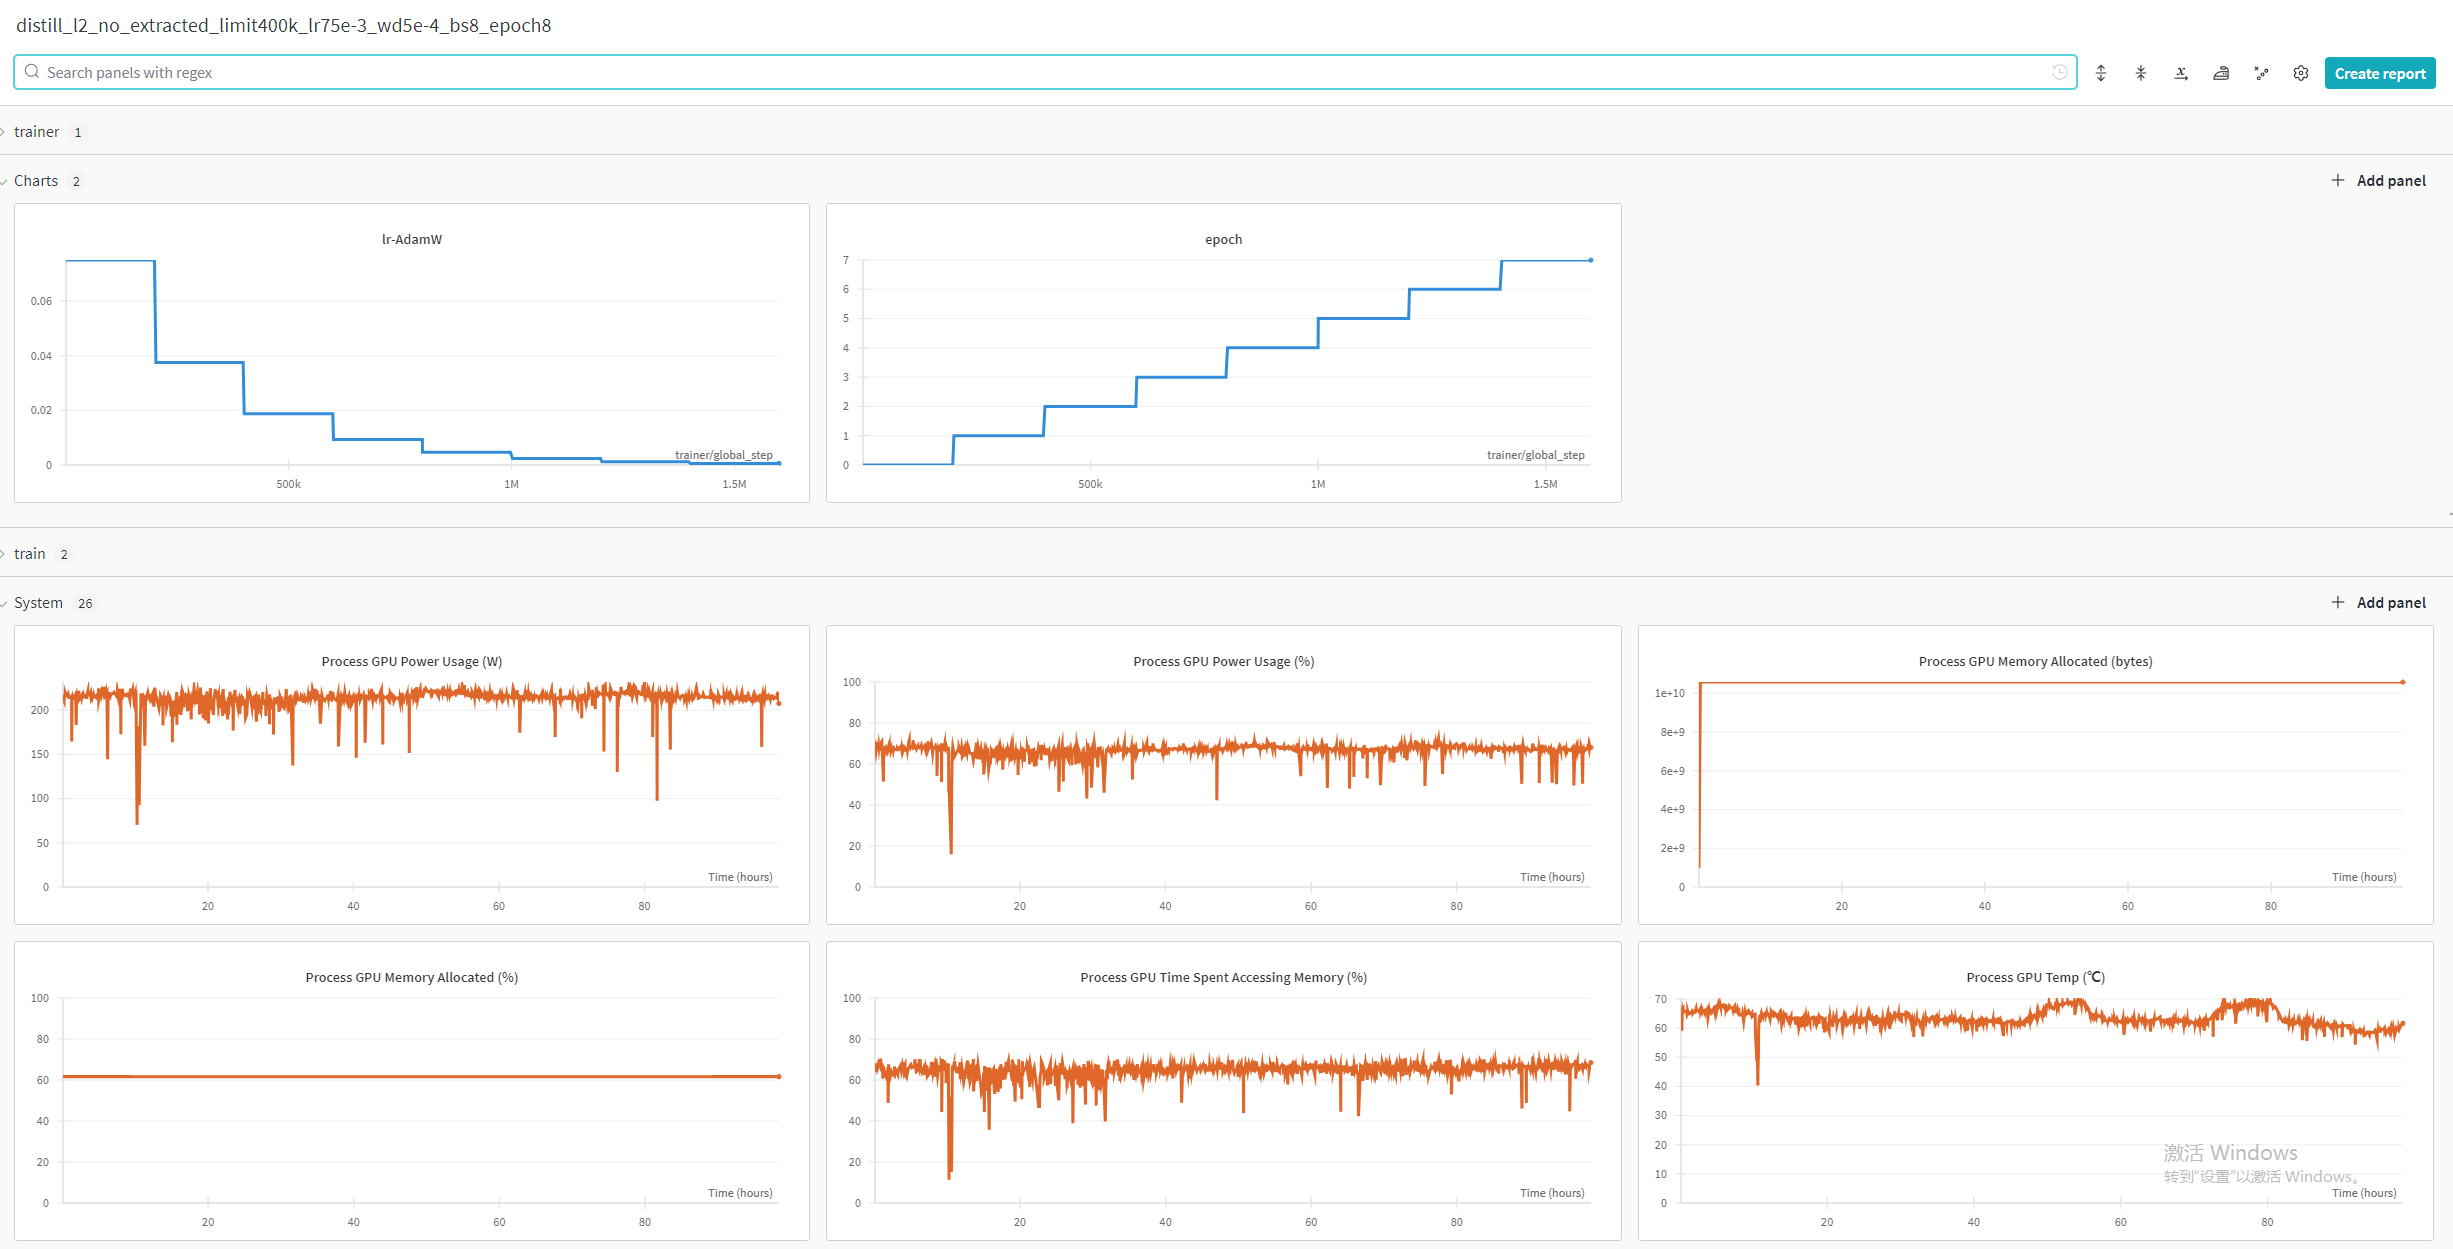Open the epoch chart panel

(1224, 353)
